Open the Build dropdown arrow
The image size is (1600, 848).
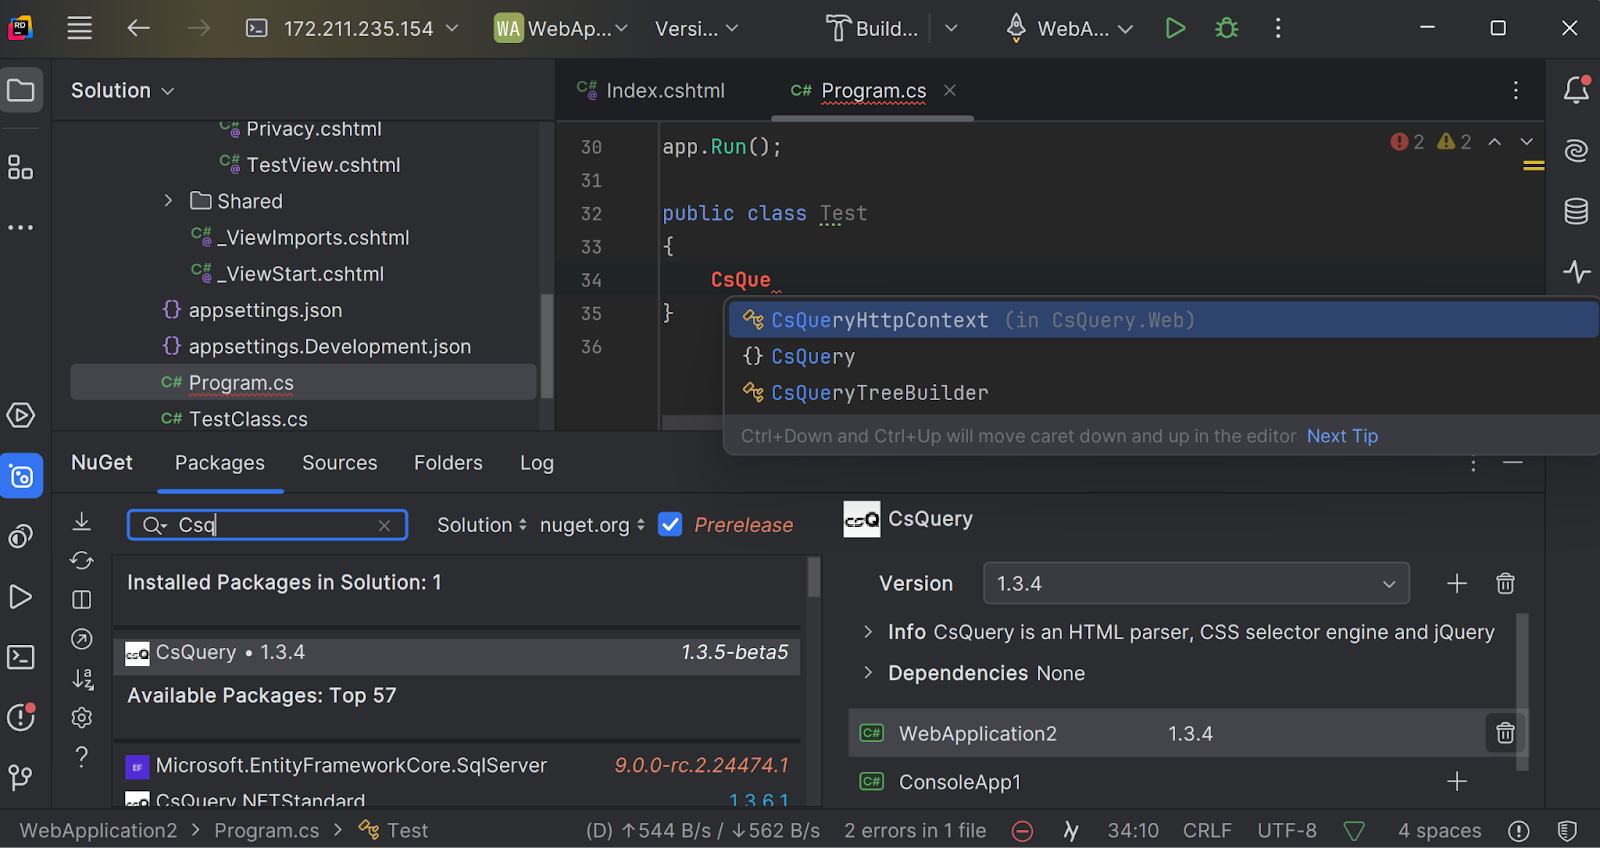coord(951,28)
